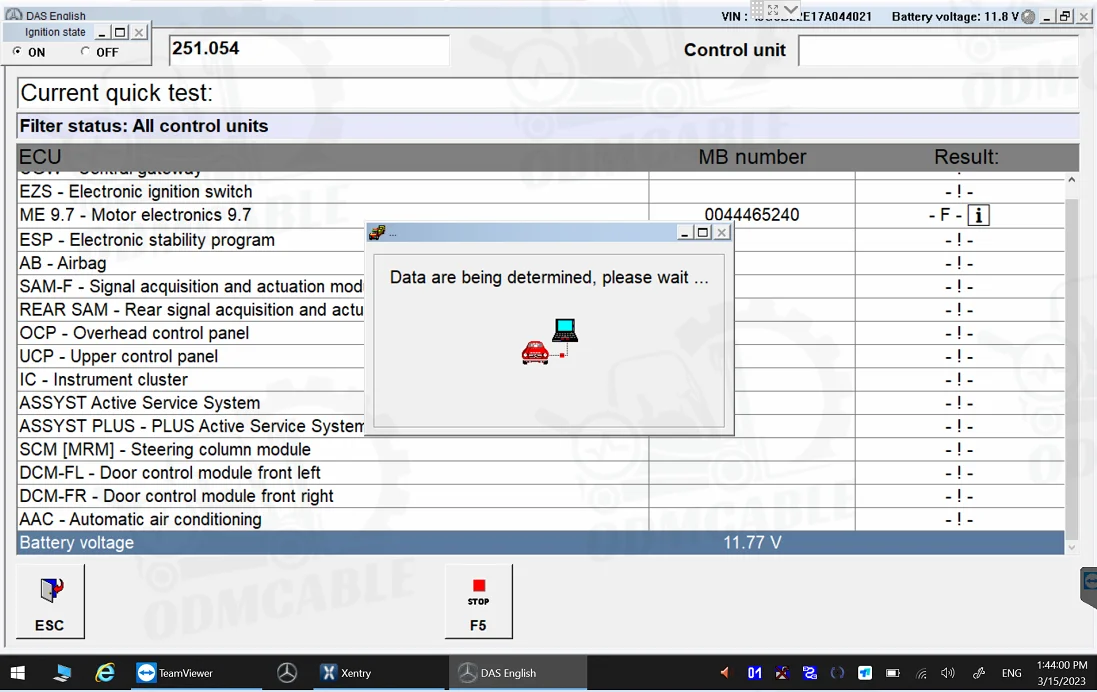The width and height of the screenshot is (1097, 692).
Task: Open the ME 9.7 fault info icon
Action: coord(978,215)
